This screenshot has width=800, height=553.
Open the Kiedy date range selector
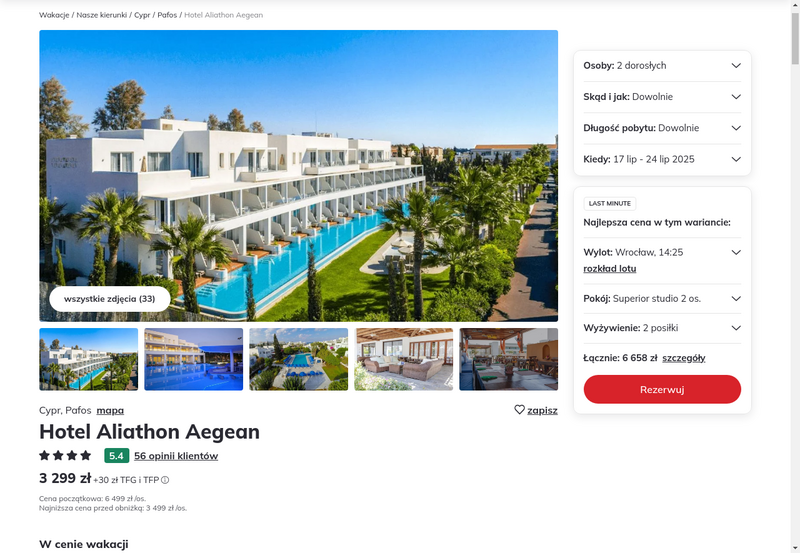(x=662, y=159)
